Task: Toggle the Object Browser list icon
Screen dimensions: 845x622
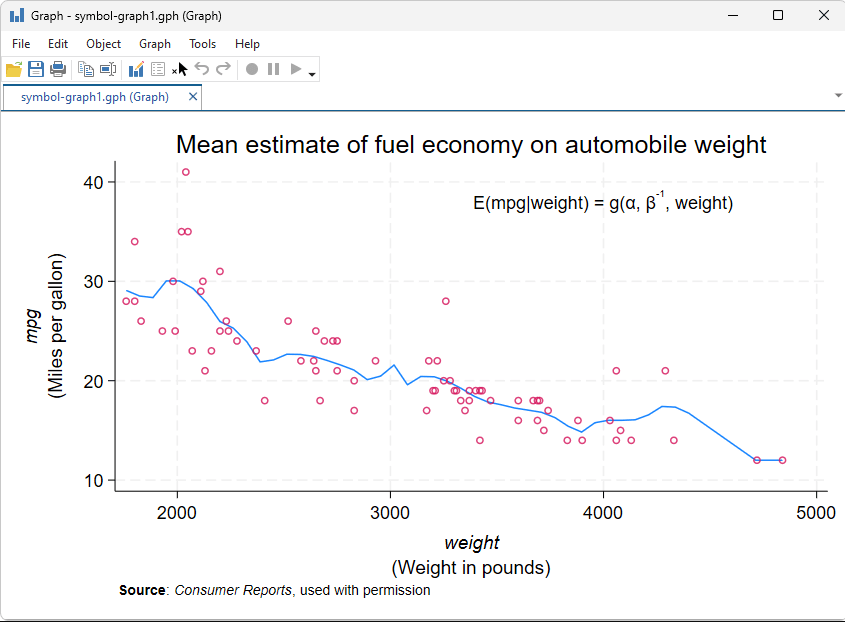Action: (158, 69)
